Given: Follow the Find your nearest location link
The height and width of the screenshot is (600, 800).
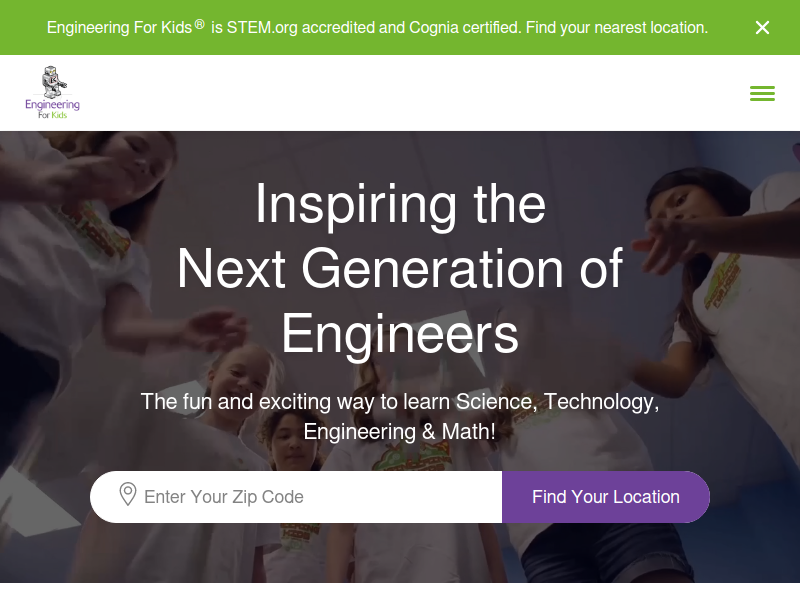Looking at the screenshot, I should pyautogui.click(x=618, y=28).
